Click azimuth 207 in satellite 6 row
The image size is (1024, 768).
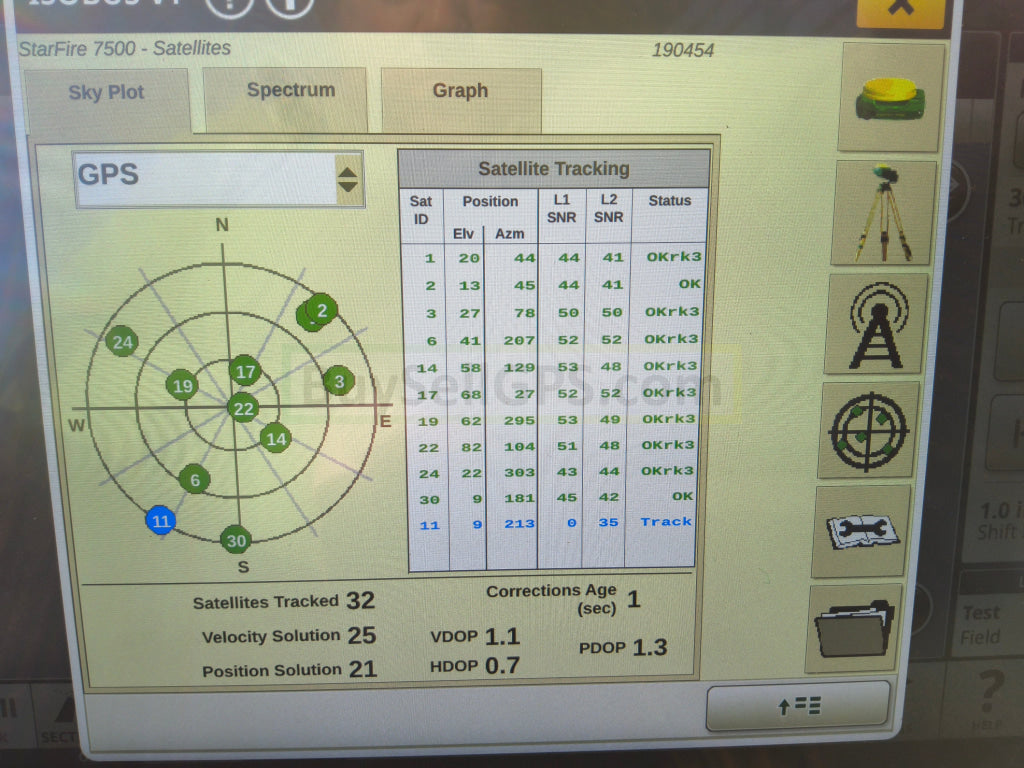[519, 340]
